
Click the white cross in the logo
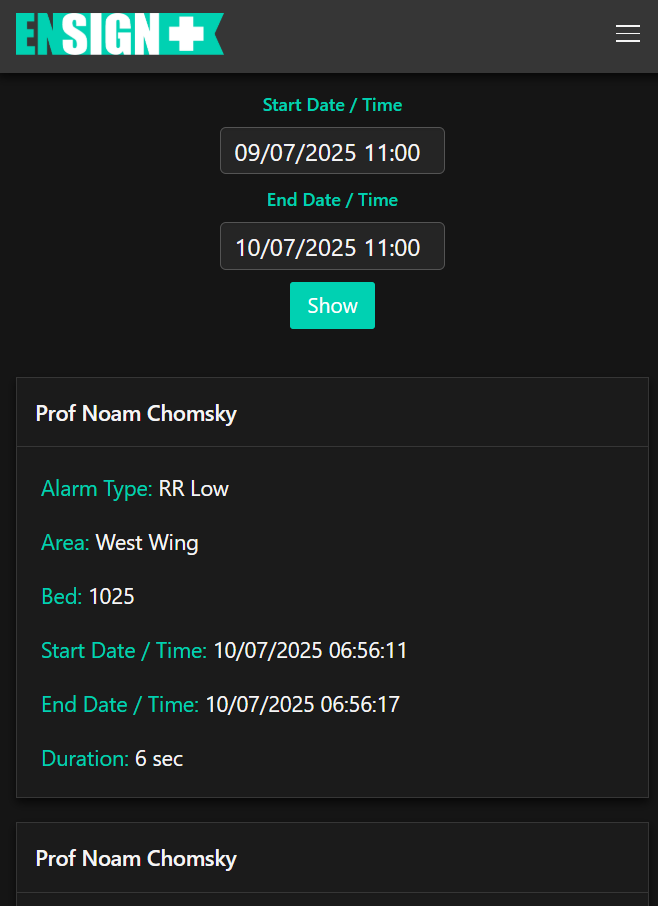(x=186, y=35)
